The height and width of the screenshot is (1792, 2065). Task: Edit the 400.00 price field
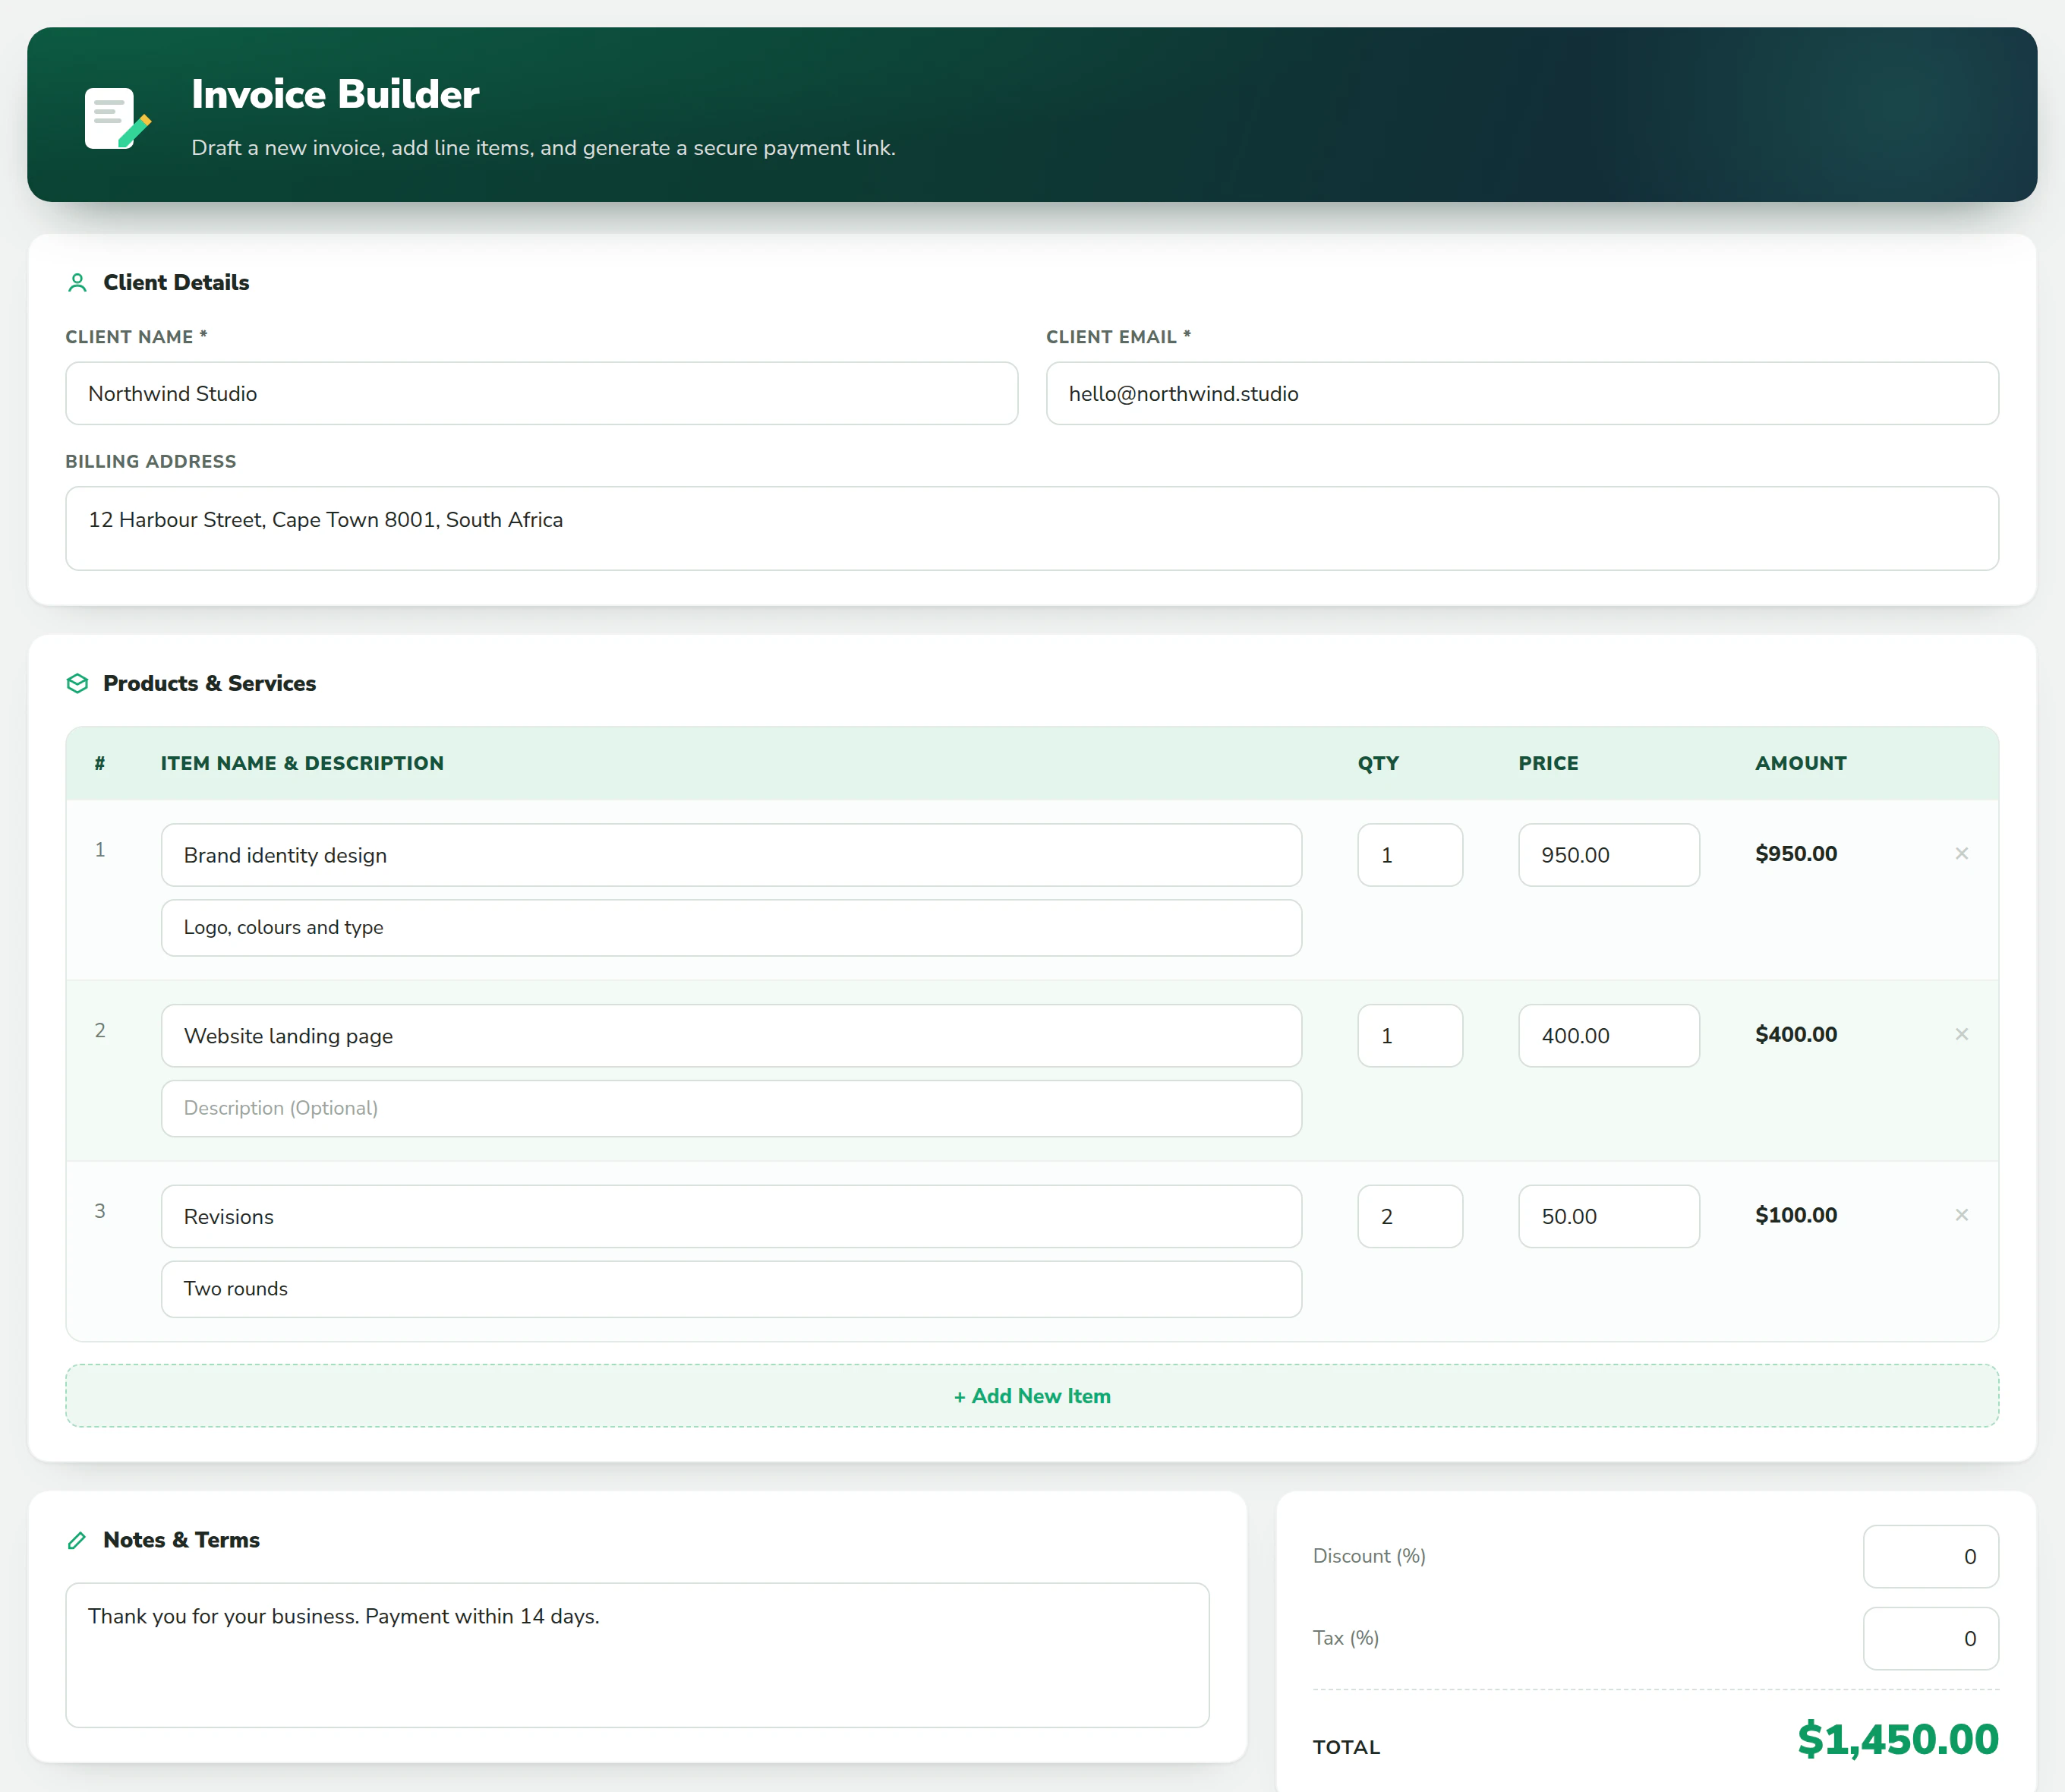tap(1609, 1036)
